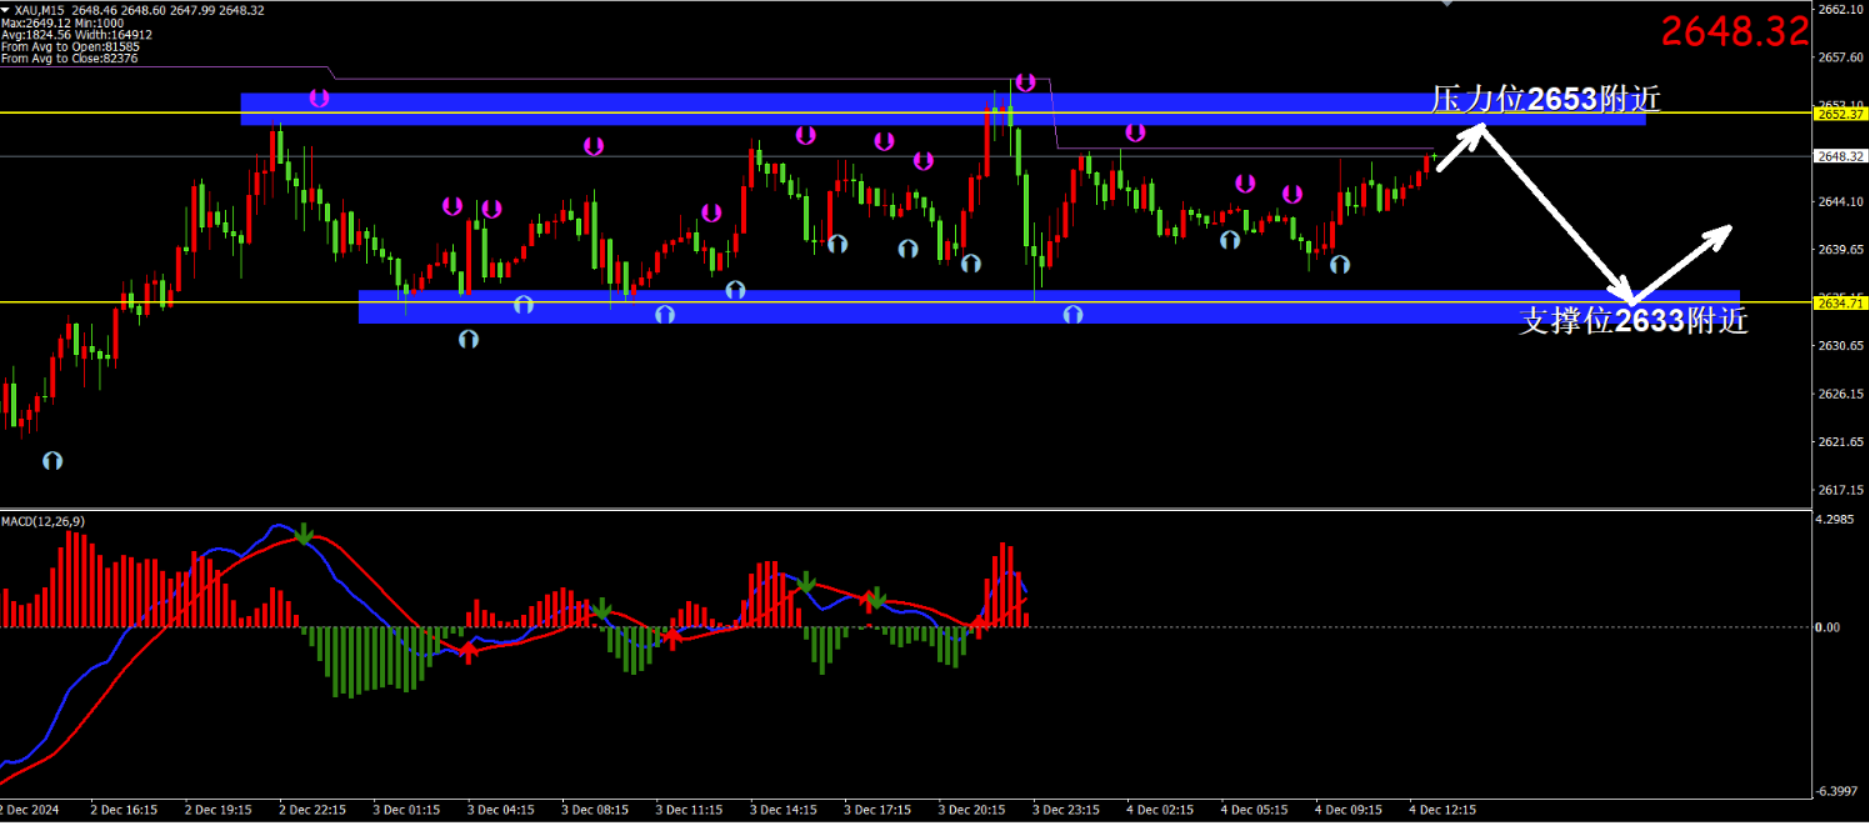The height and width of the screenshot is (823, 1869).
Task: Select the current price 2648.32 axis tag
Action: [x=1840, y=157]
